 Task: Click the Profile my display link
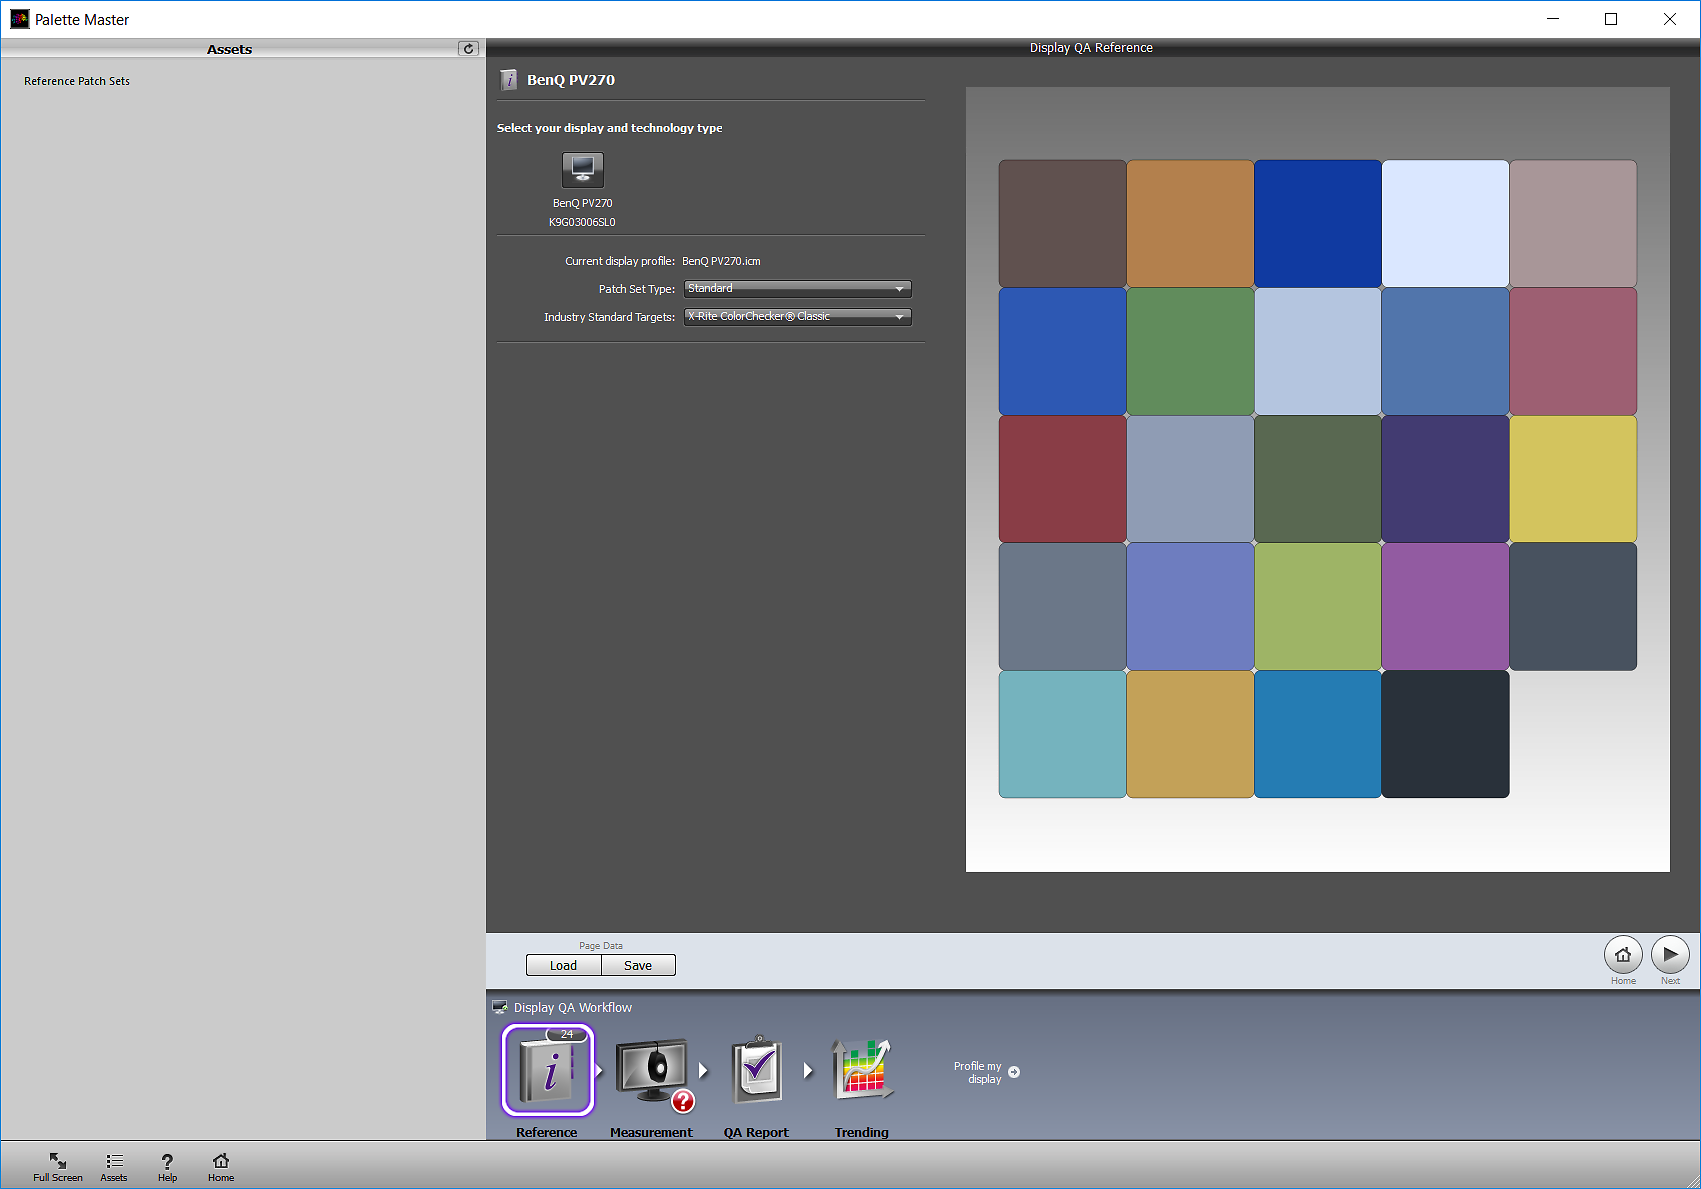[984, 1071]
